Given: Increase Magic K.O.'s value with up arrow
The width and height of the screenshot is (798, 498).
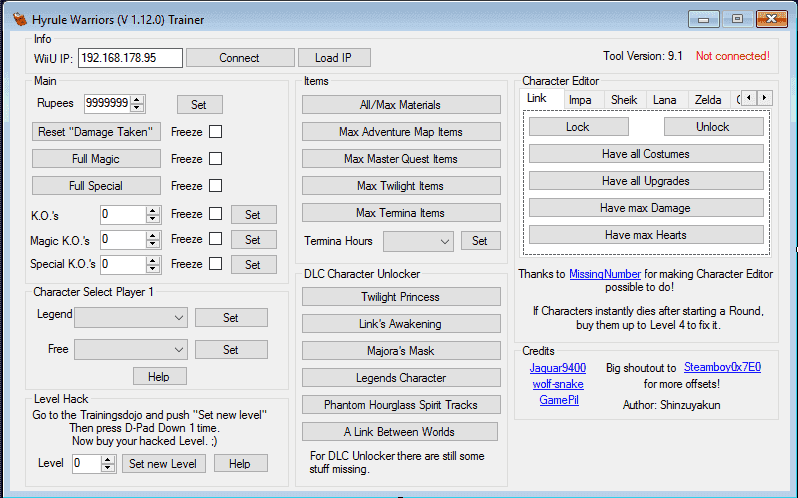Looking at the screenshot, I should click(x=153, y=235).
